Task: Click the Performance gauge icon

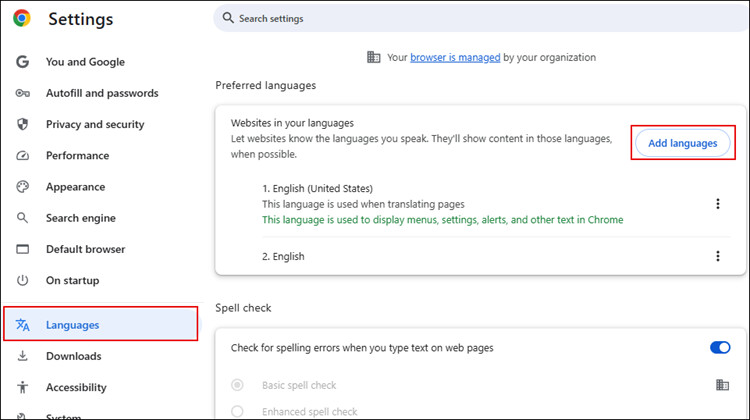Action: point(23,156)
